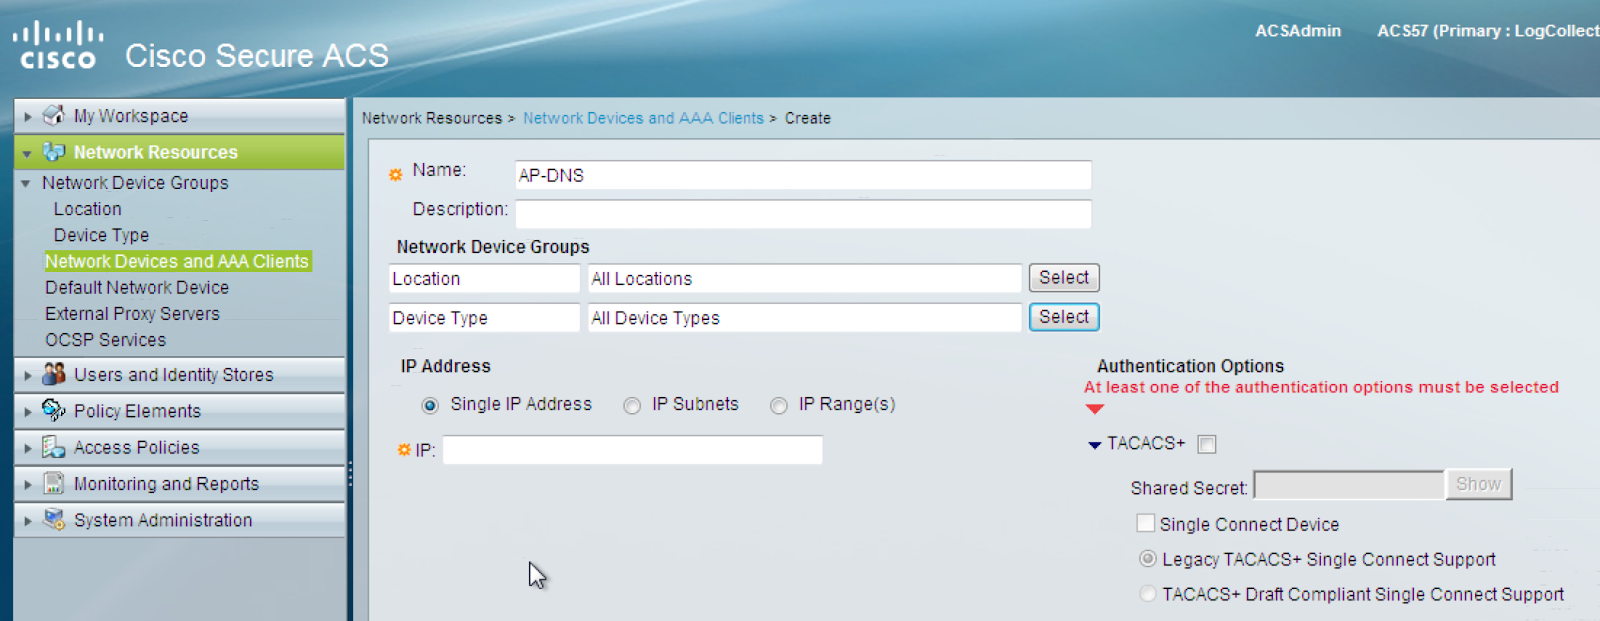
Task: Open OCSP Services item
Action: 105,339
